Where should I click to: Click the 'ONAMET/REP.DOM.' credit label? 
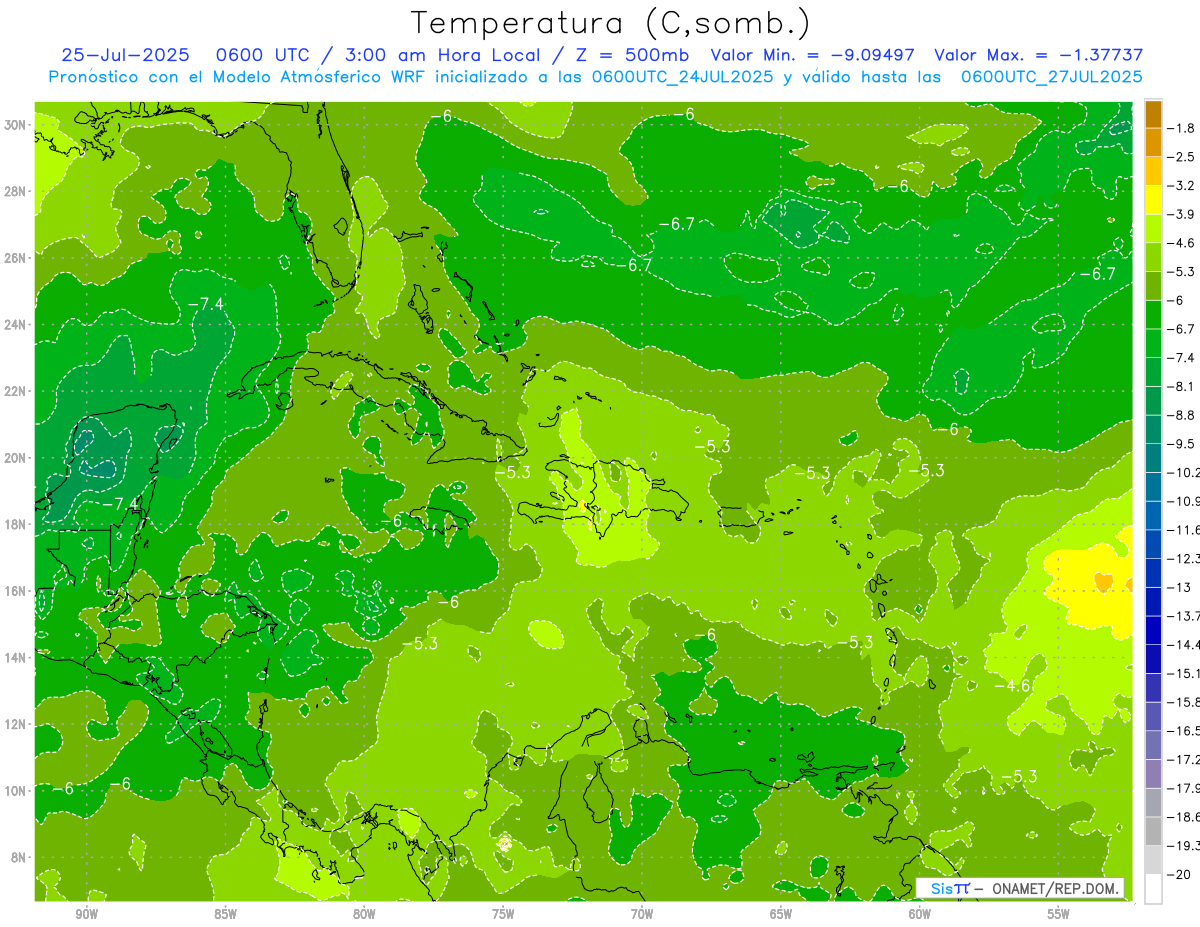click(x=1054, y=888)
